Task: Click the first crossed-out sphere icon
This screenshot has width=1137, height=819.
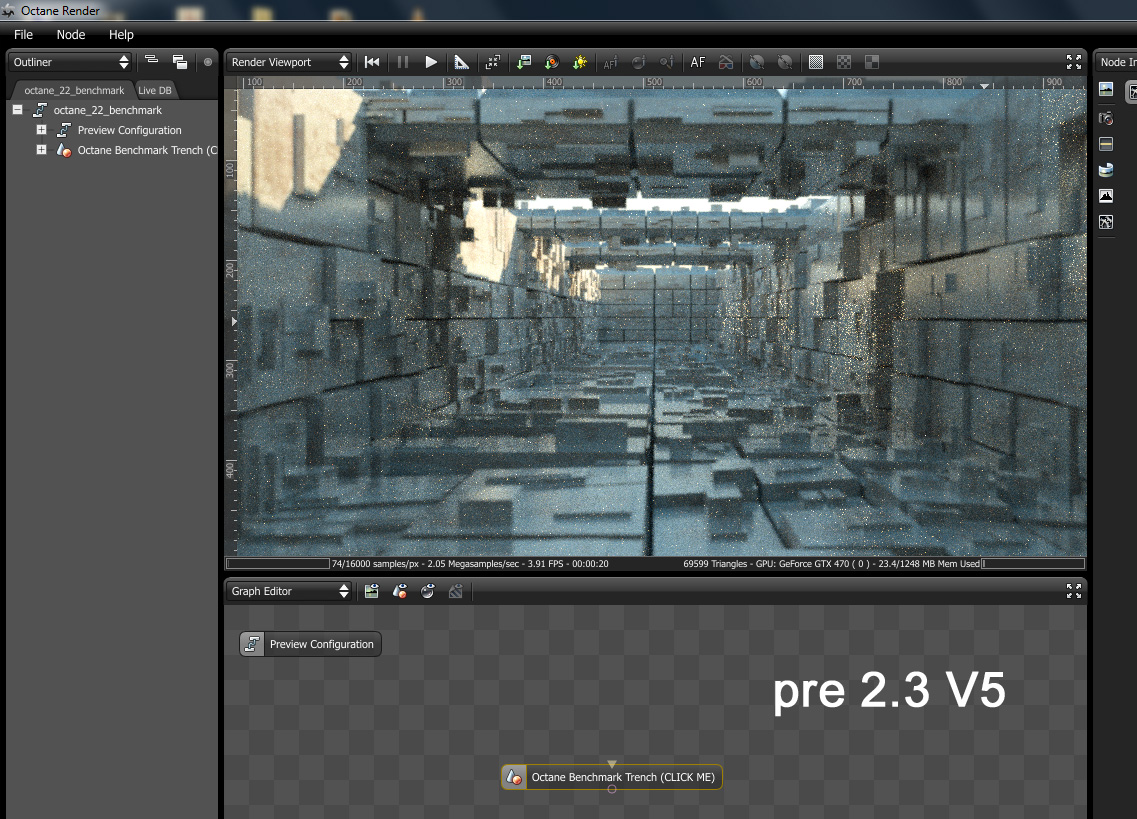Action: (756, 62)
